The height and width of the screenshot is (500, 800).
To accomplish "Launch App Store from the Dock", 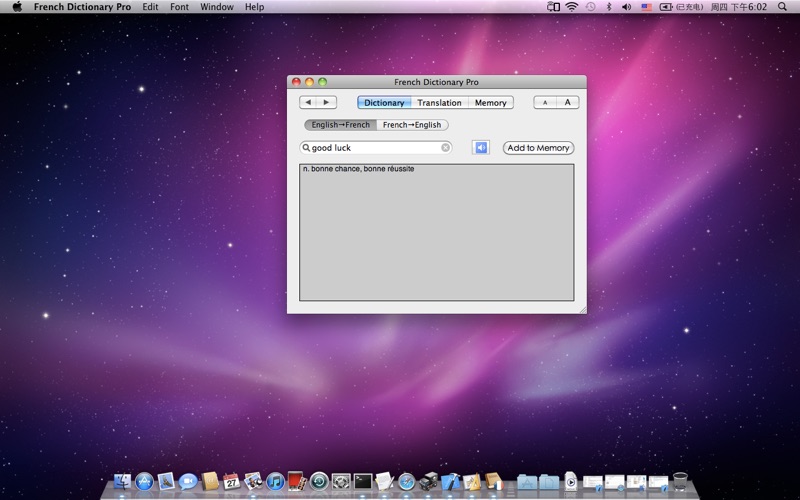I will point(144,482).
